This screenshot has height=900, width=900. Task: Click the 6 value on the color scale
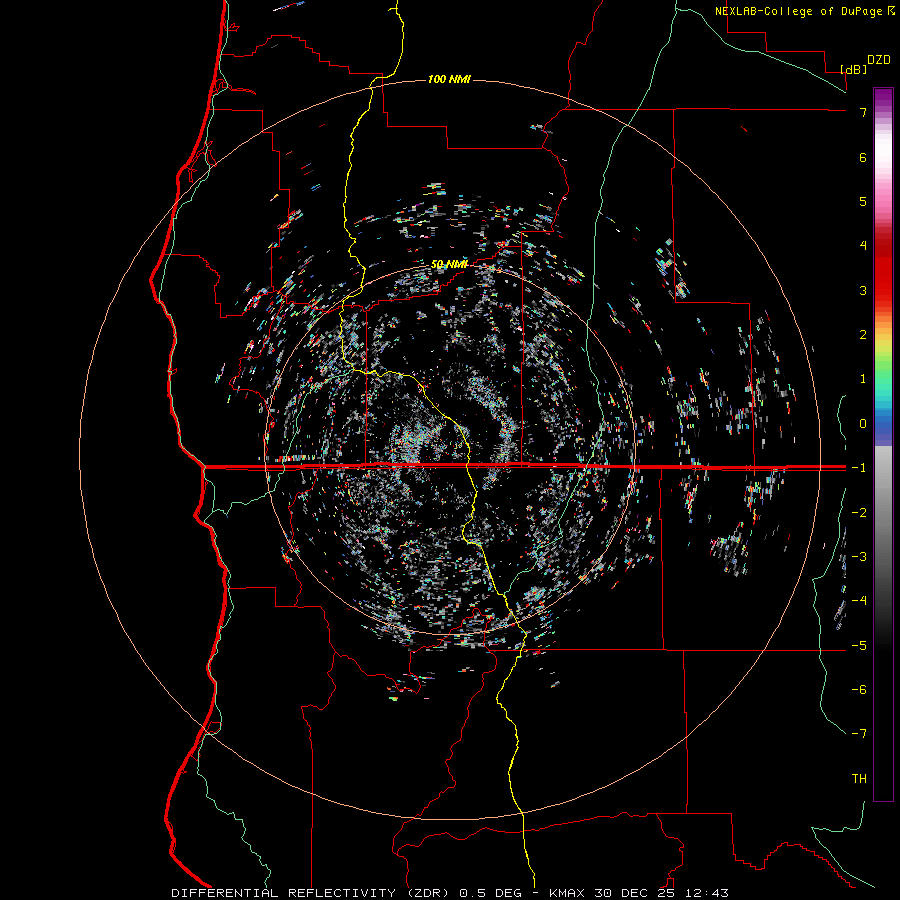click(x=863, y=157)
